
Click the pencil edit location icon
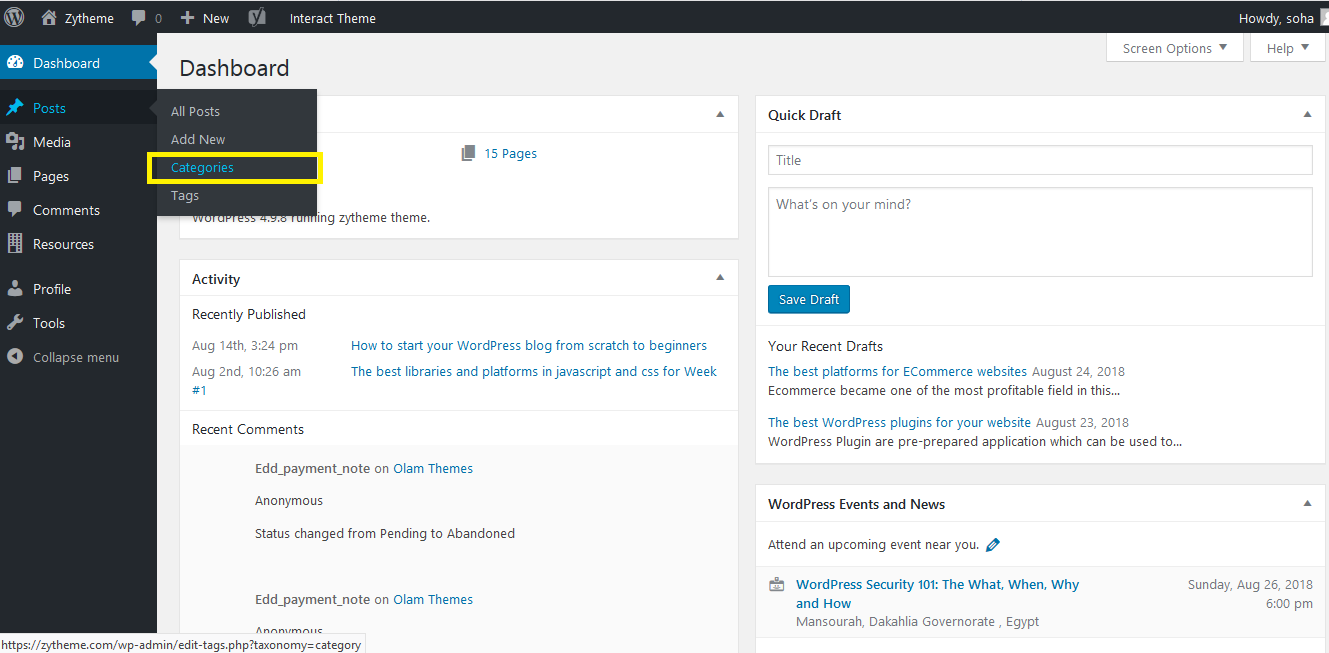tap(992, 545)
